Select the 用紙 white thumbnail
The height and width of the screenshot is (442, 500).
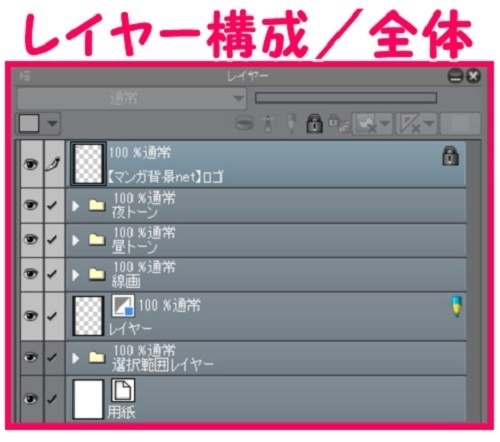[88, 399]
